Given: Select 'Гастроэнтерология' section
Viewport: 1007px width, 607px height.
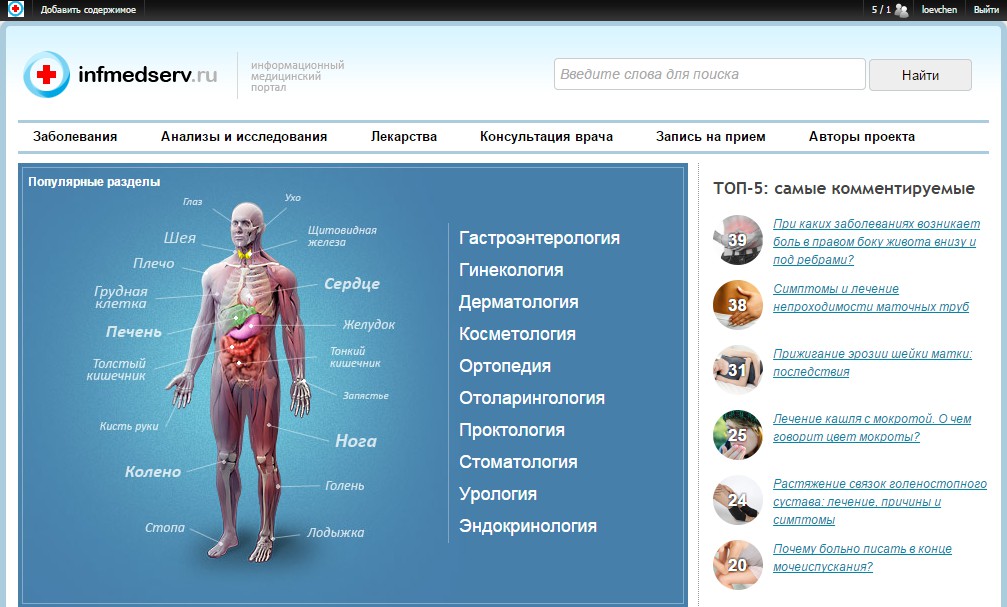Looking at the screenshot, I should pos(539,238).
